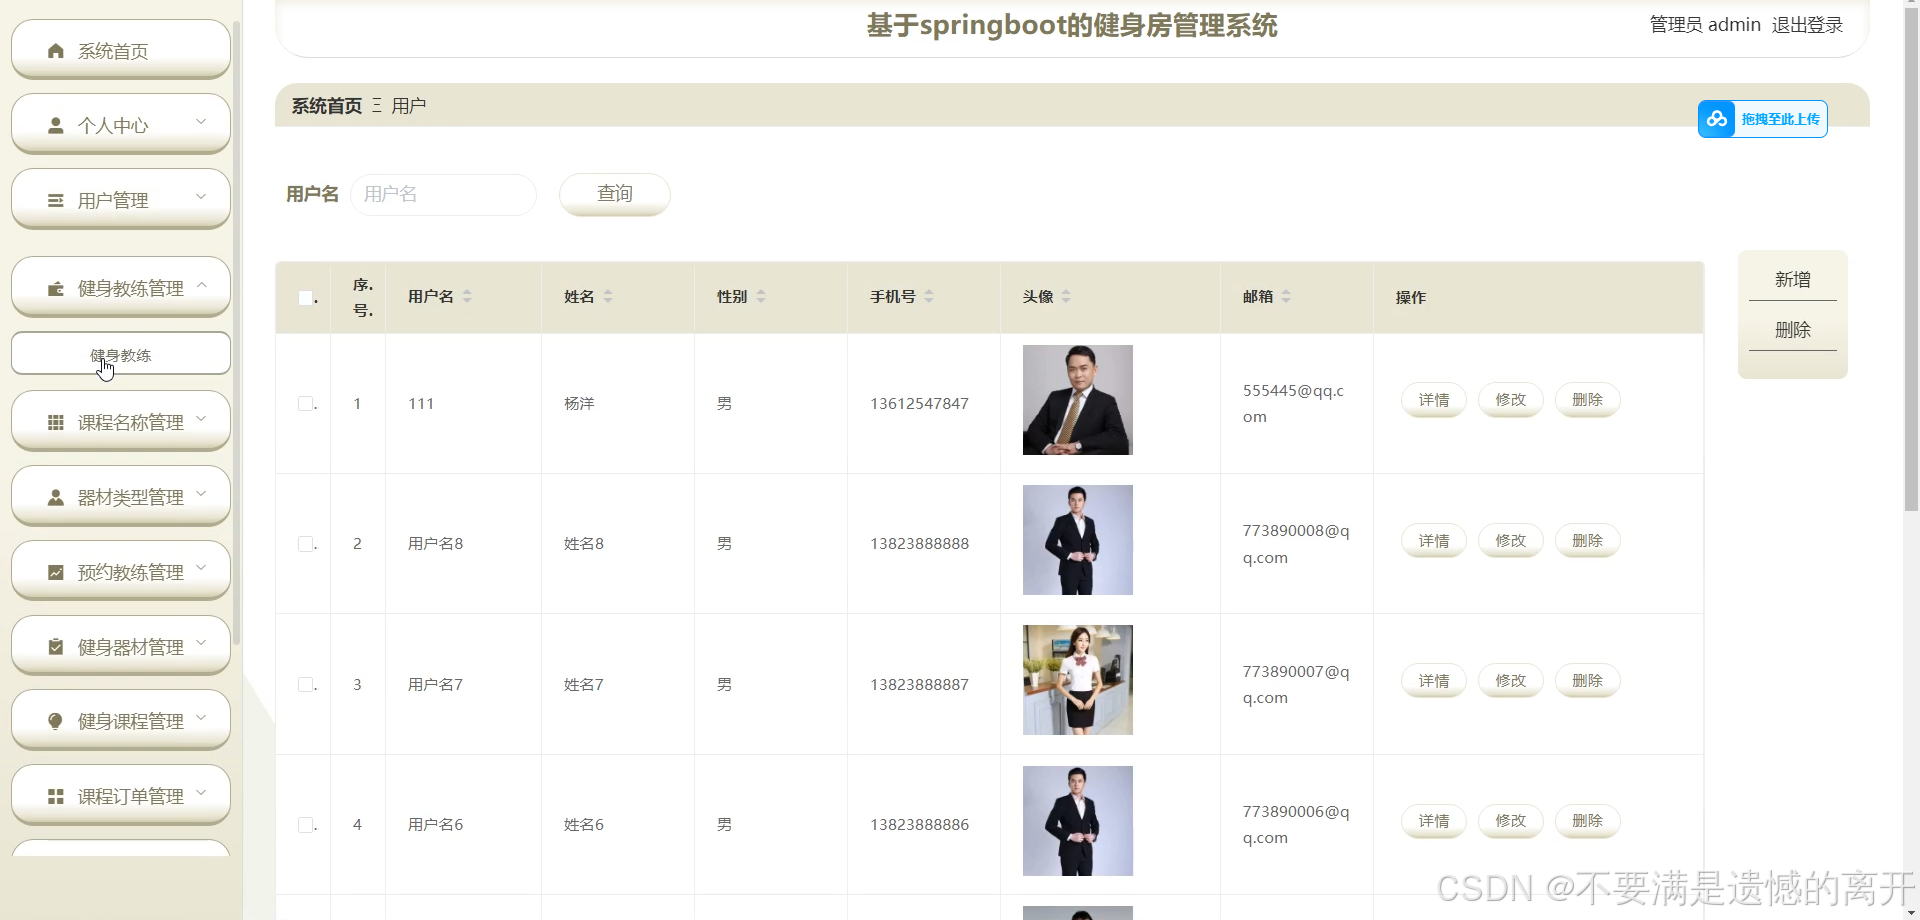Click 管理员 admin text

point(1705,25)
